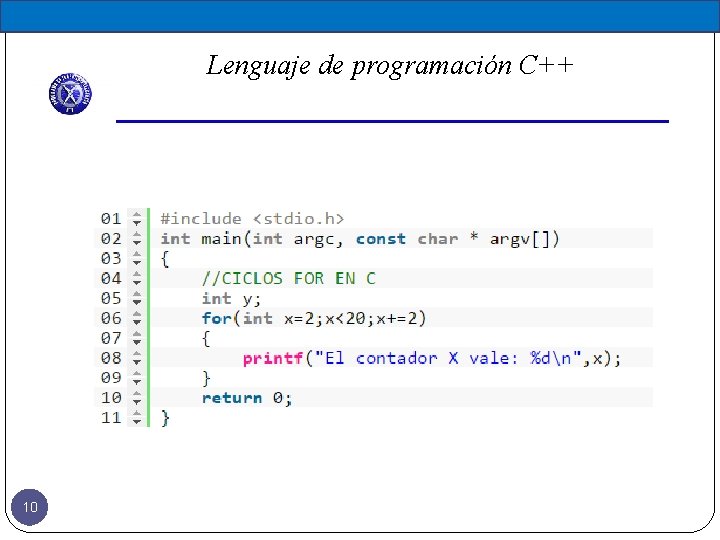Click the "char" keyword on line 02

438,239
